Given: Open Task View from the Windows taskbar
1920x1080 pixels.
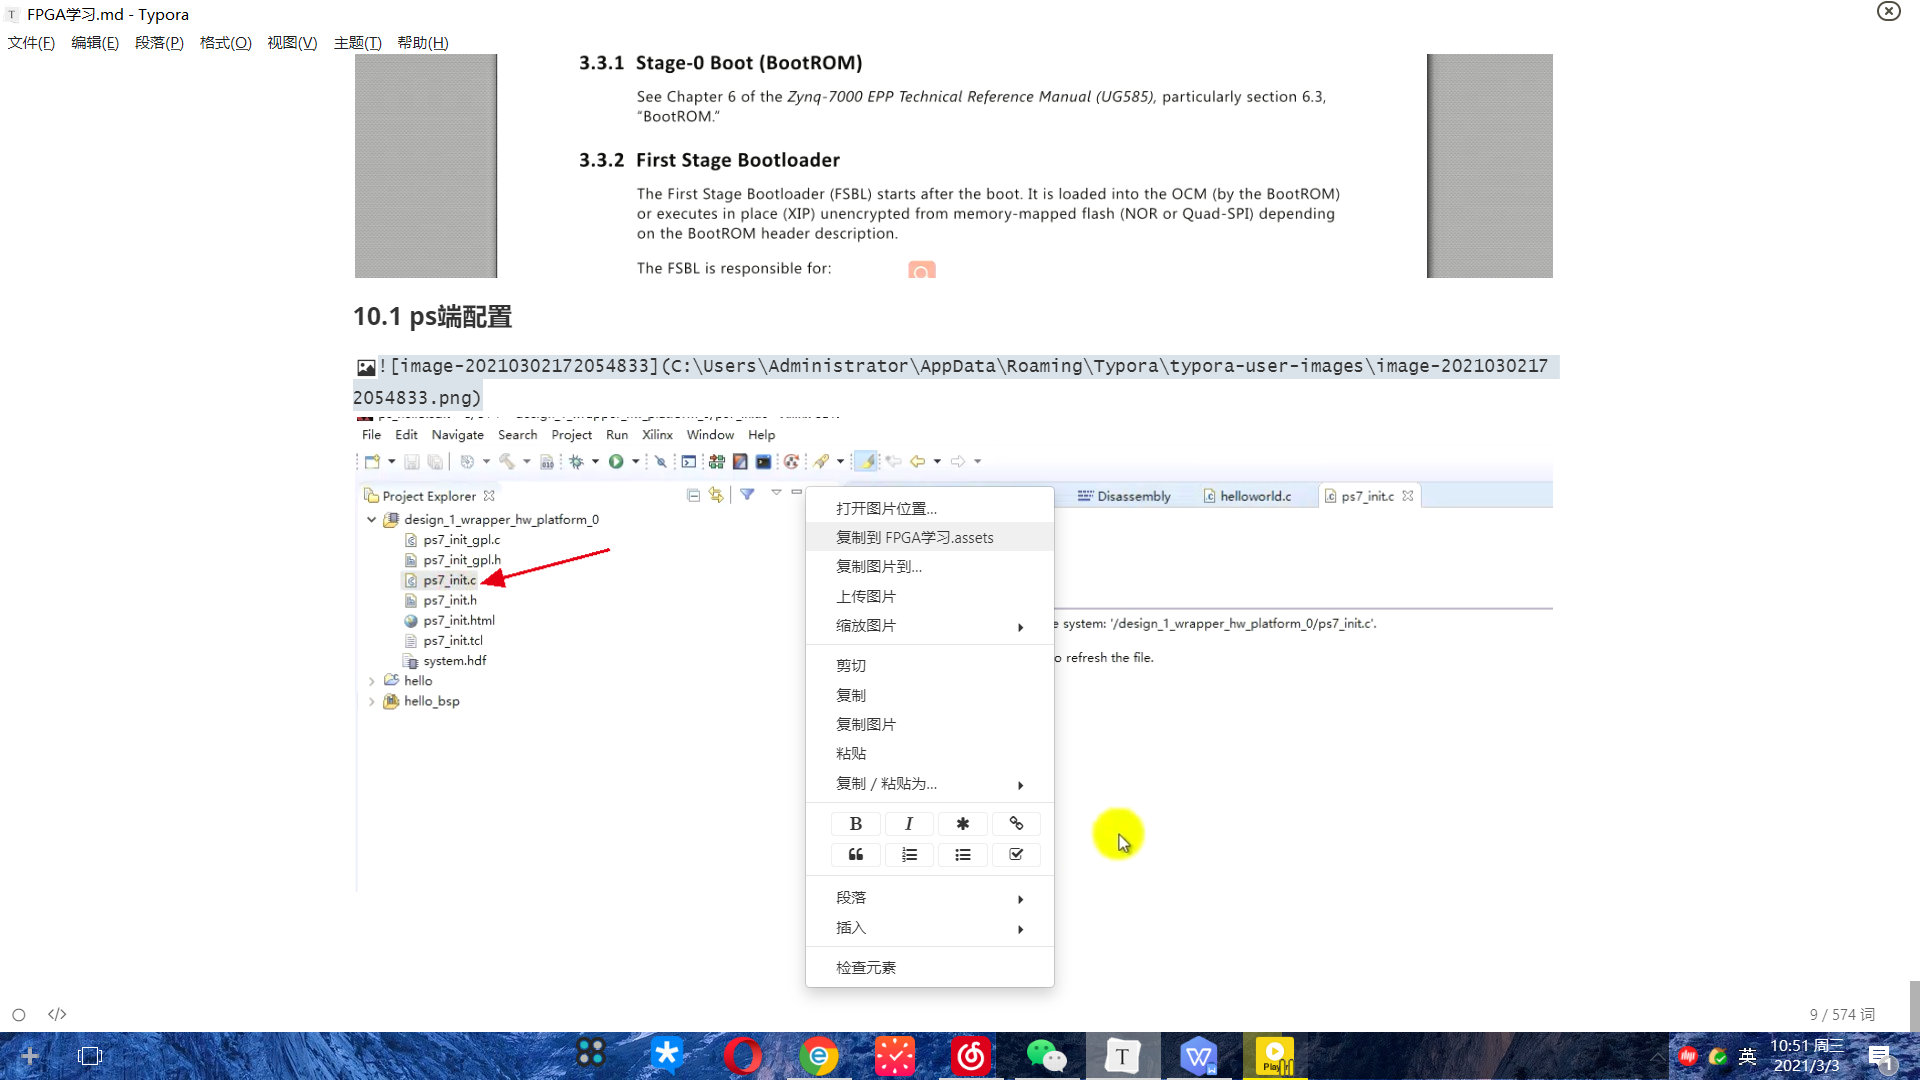Looking at the screenshot, I should point(90,1056).
